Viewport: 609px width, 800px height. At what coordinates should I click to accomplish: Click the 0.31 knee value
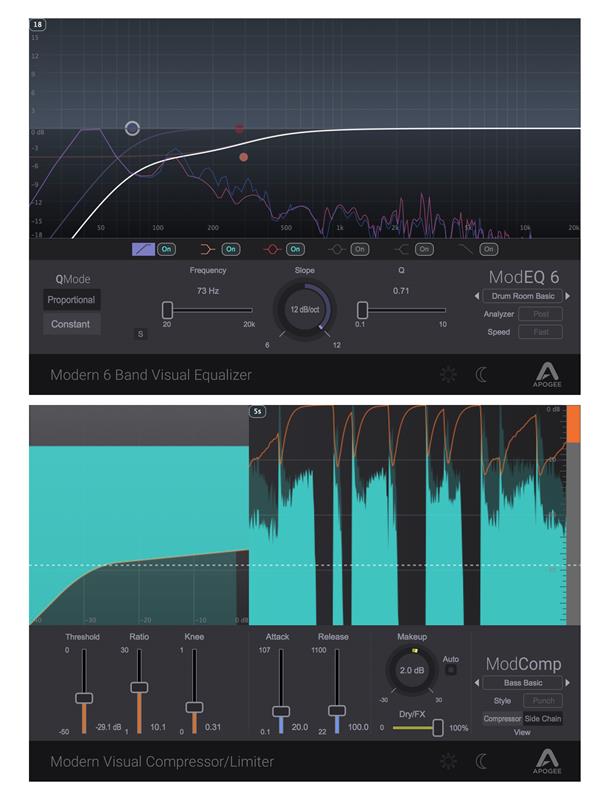coord(213,727)
